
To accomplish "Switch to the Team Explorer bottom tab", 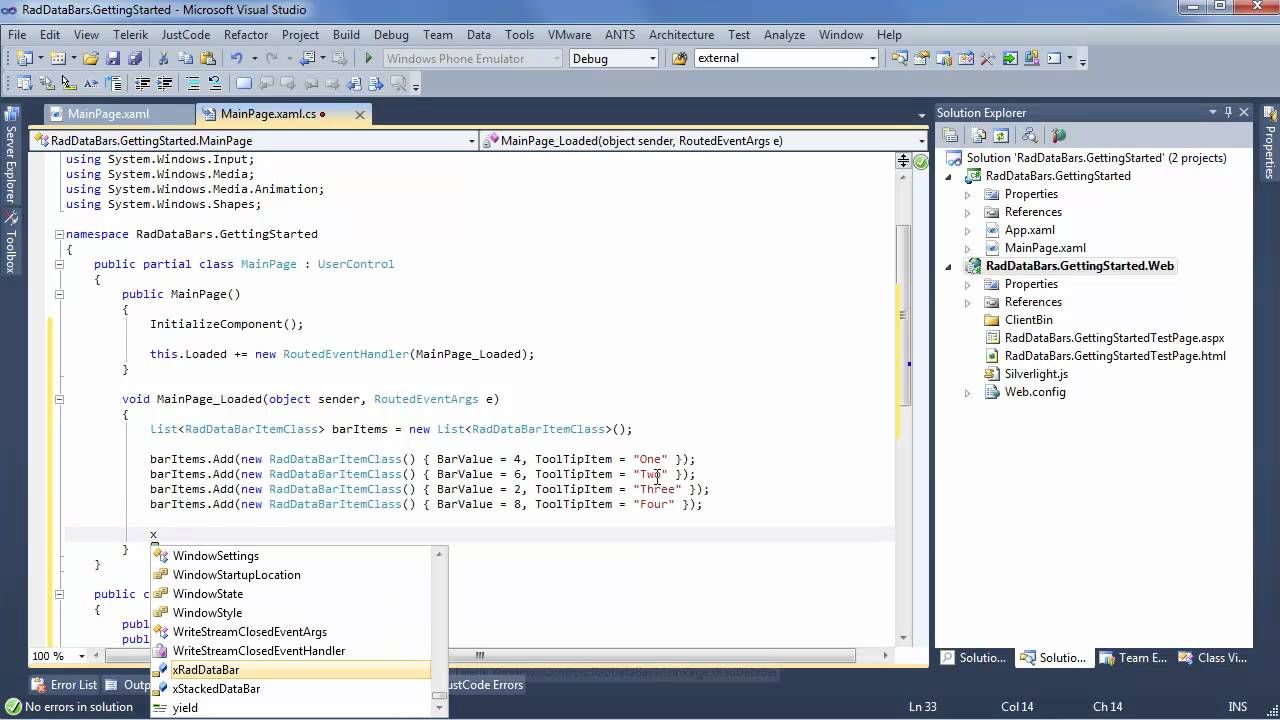I will (1133, 657).
